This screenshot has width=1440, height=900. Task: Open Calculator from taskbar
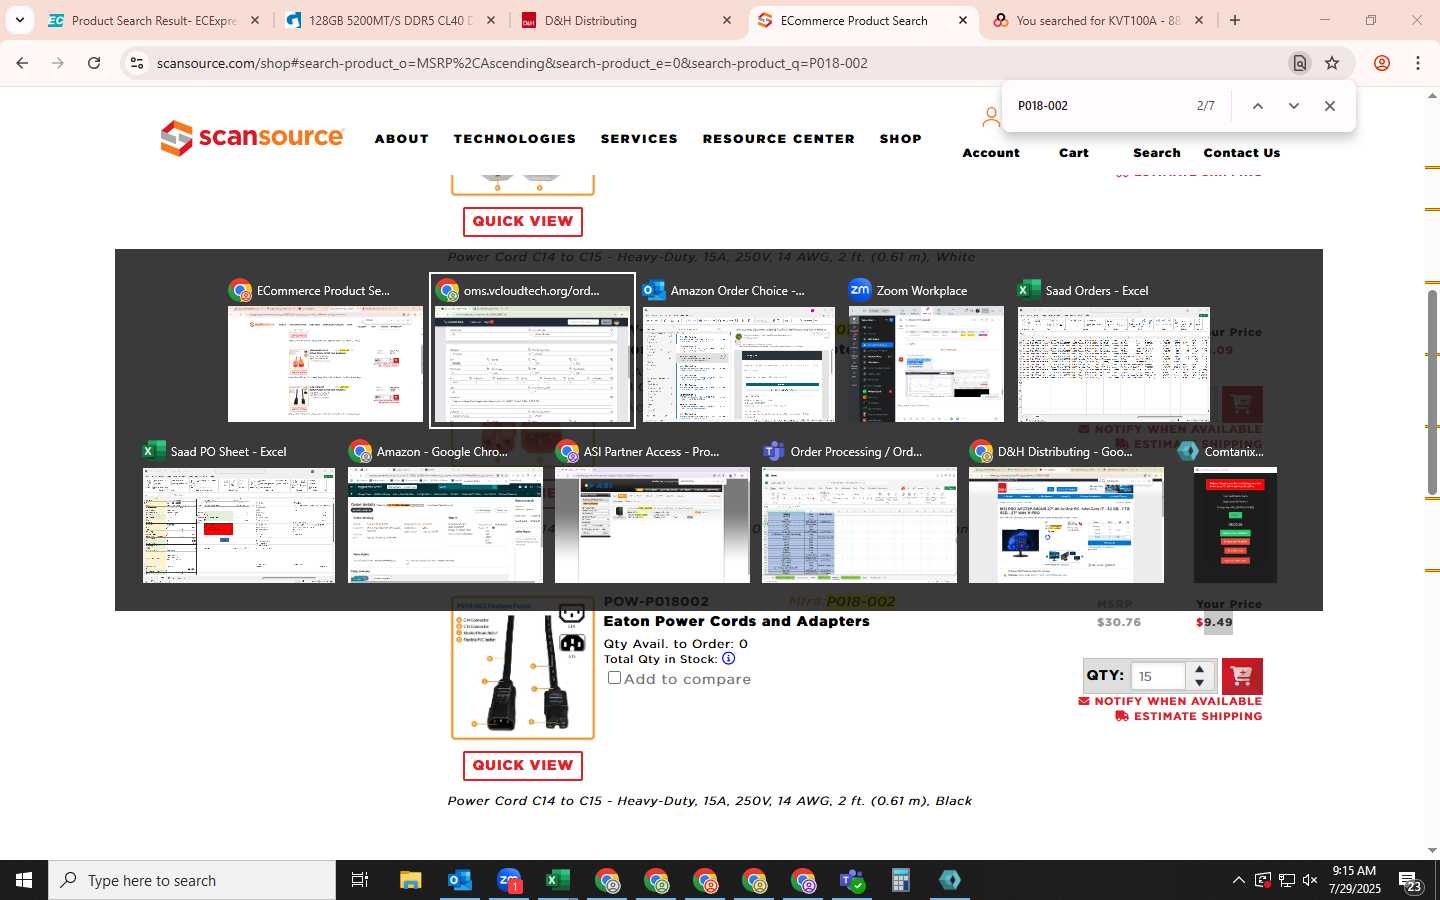pyautogui.click(x=901, y=880)
